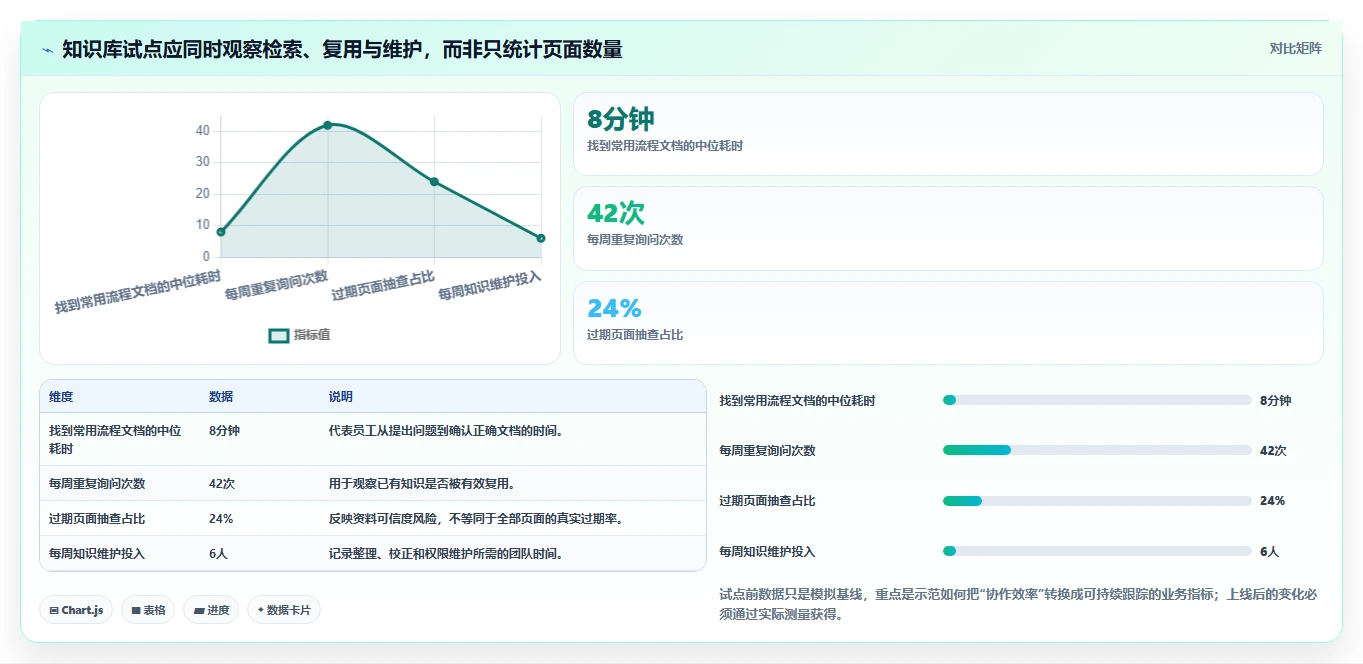
Task: Click the chart data point at 24
Action: 434,182
